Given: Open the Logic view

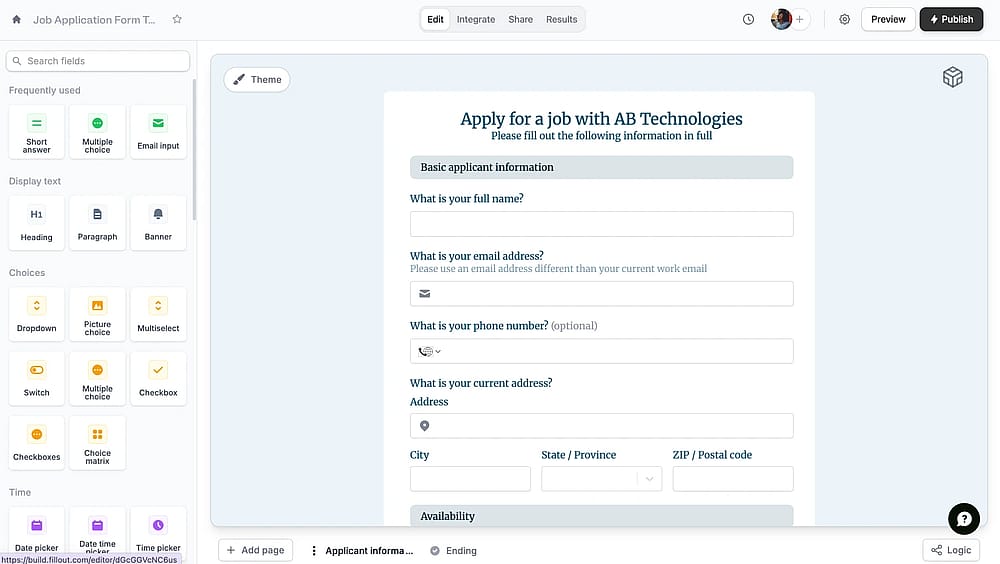Looking at the screenshot, I should [x=951, y=550].
